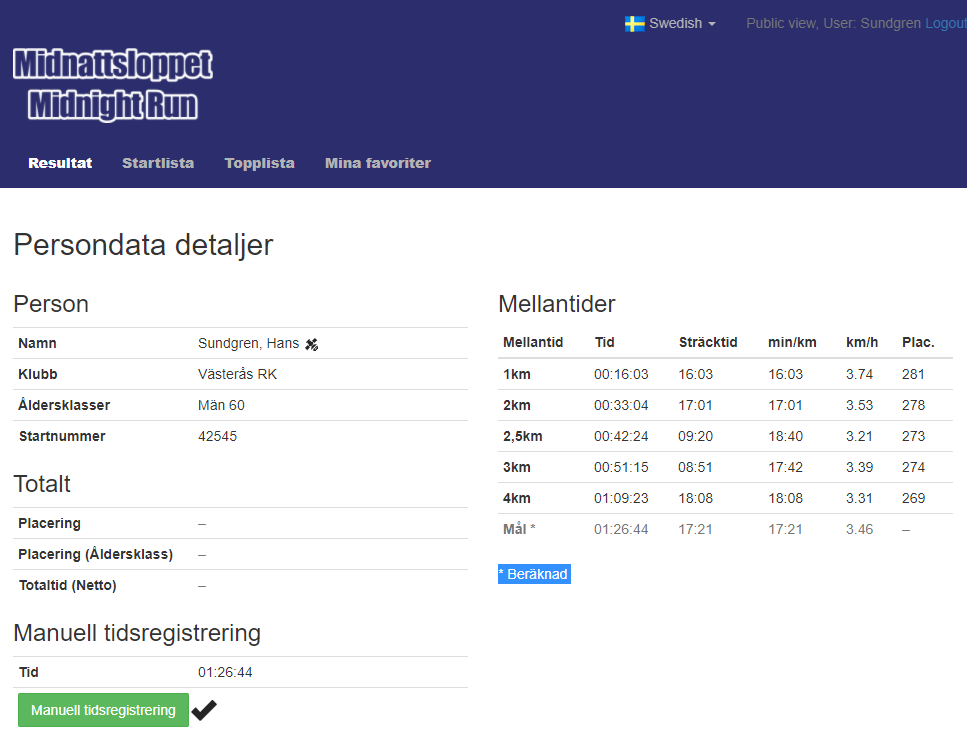
Task: Open the Mina favoriter tab
Action: point(378,163)
